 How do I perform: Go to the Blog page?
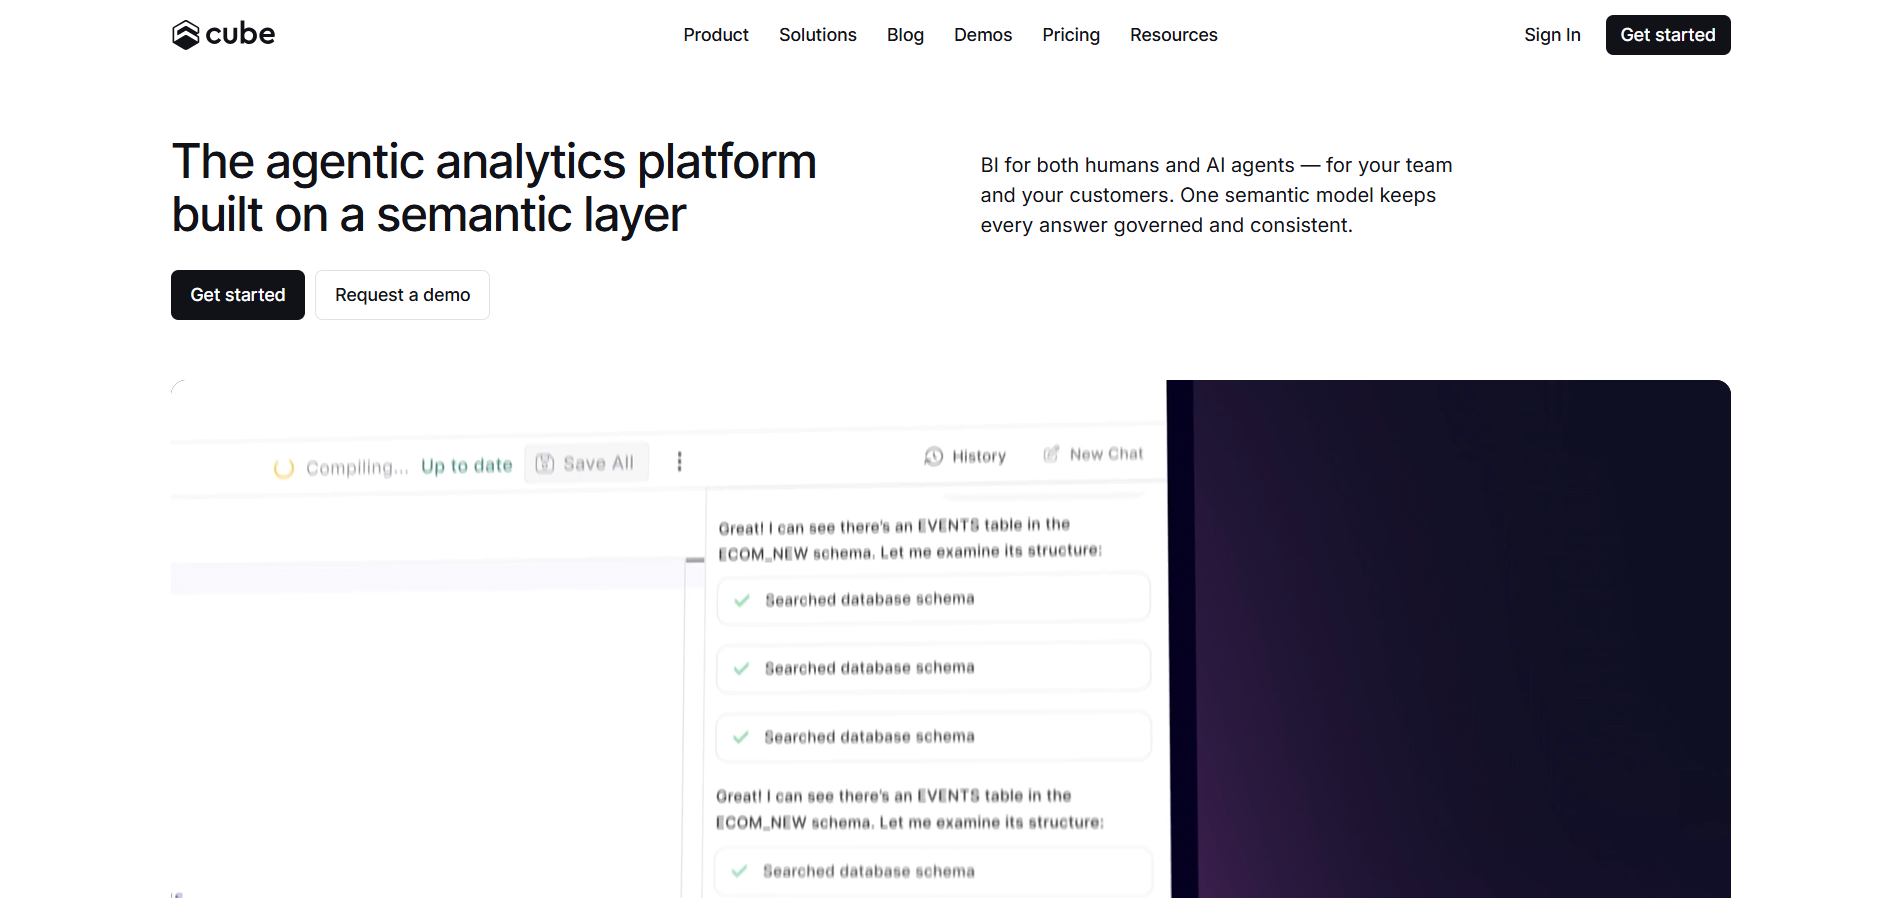click(905, 35)
